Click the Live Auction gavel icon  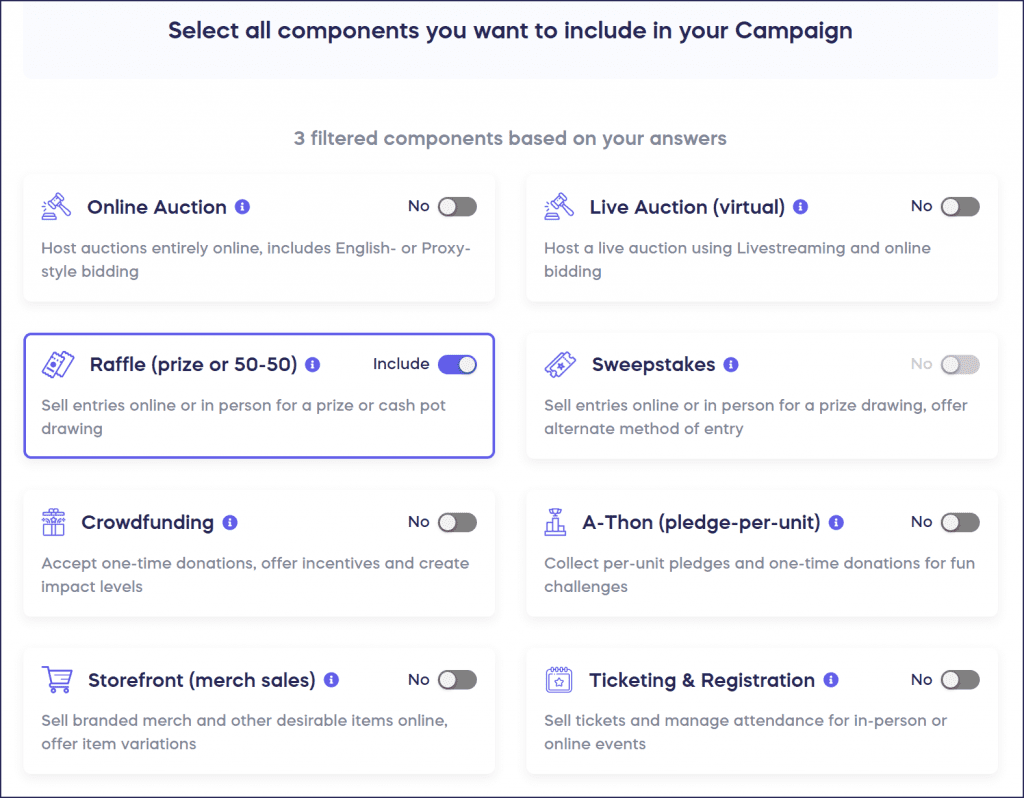[560, 207]
